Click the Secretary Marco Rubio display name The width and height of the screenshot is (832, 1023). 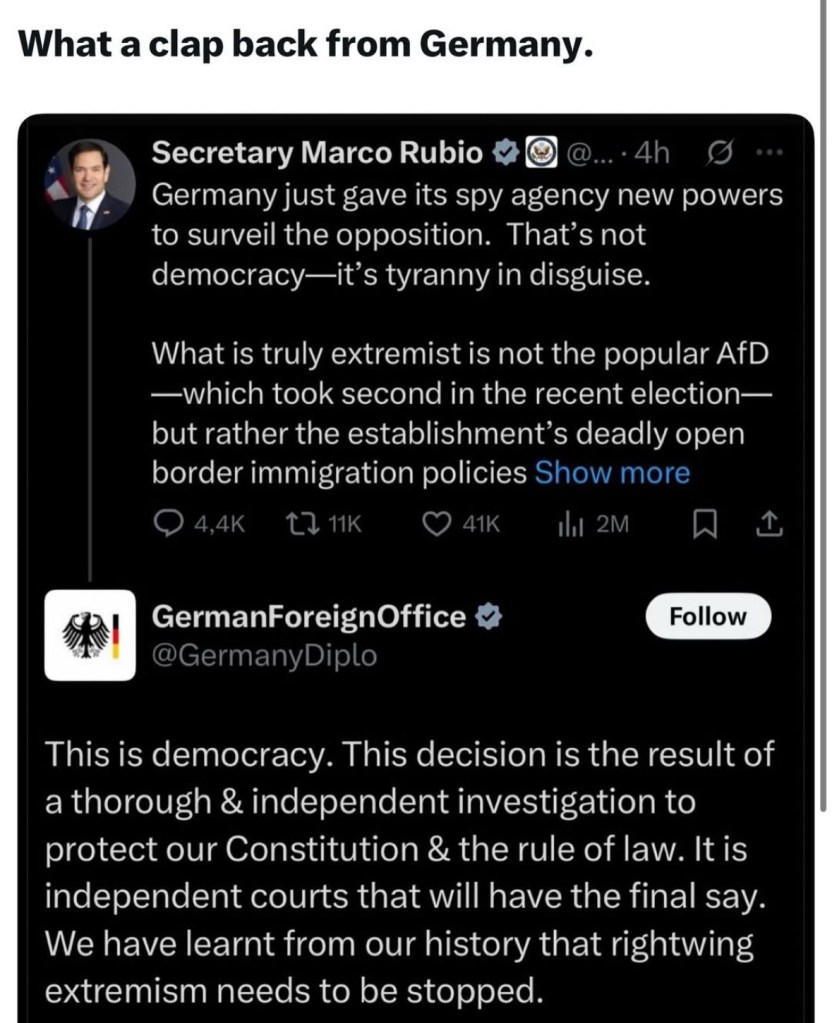[318, 154]
